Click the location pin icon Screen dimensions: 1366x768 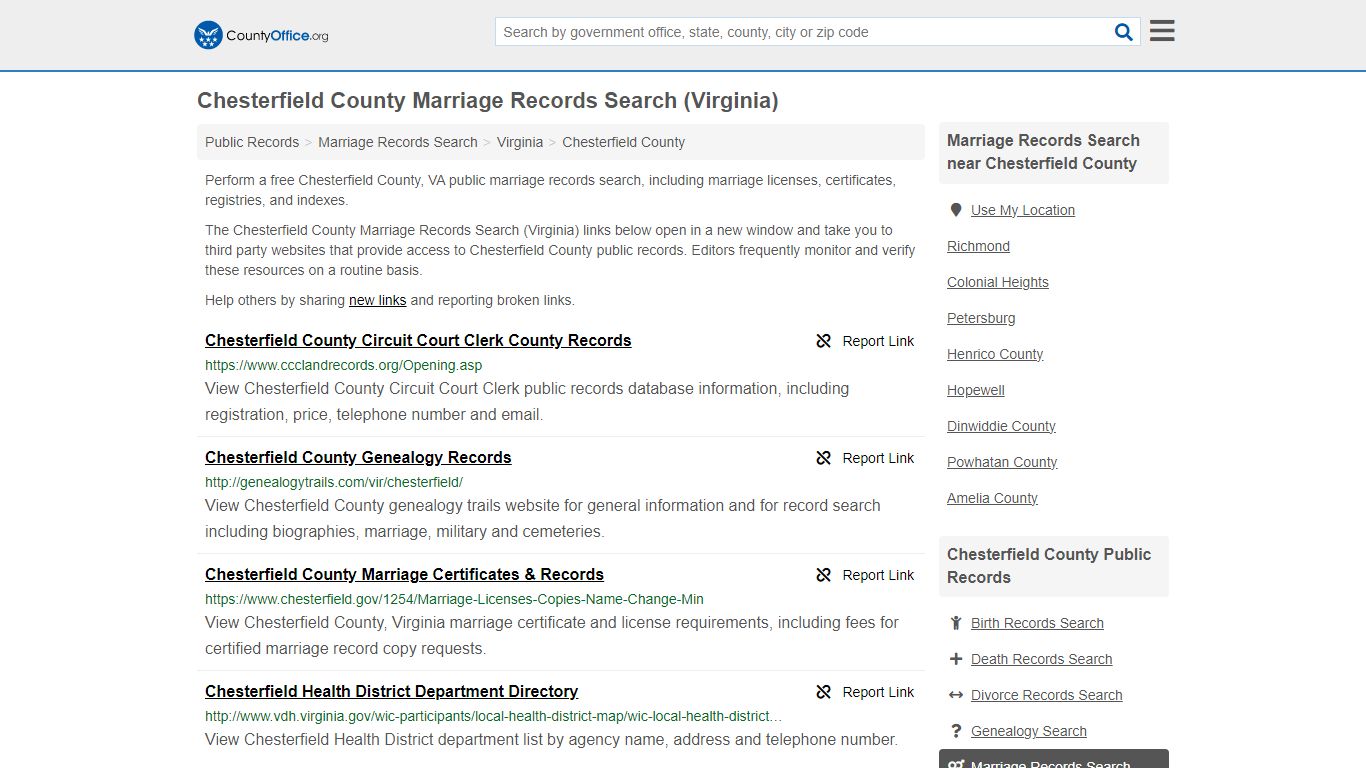click(x=956, y=210)
